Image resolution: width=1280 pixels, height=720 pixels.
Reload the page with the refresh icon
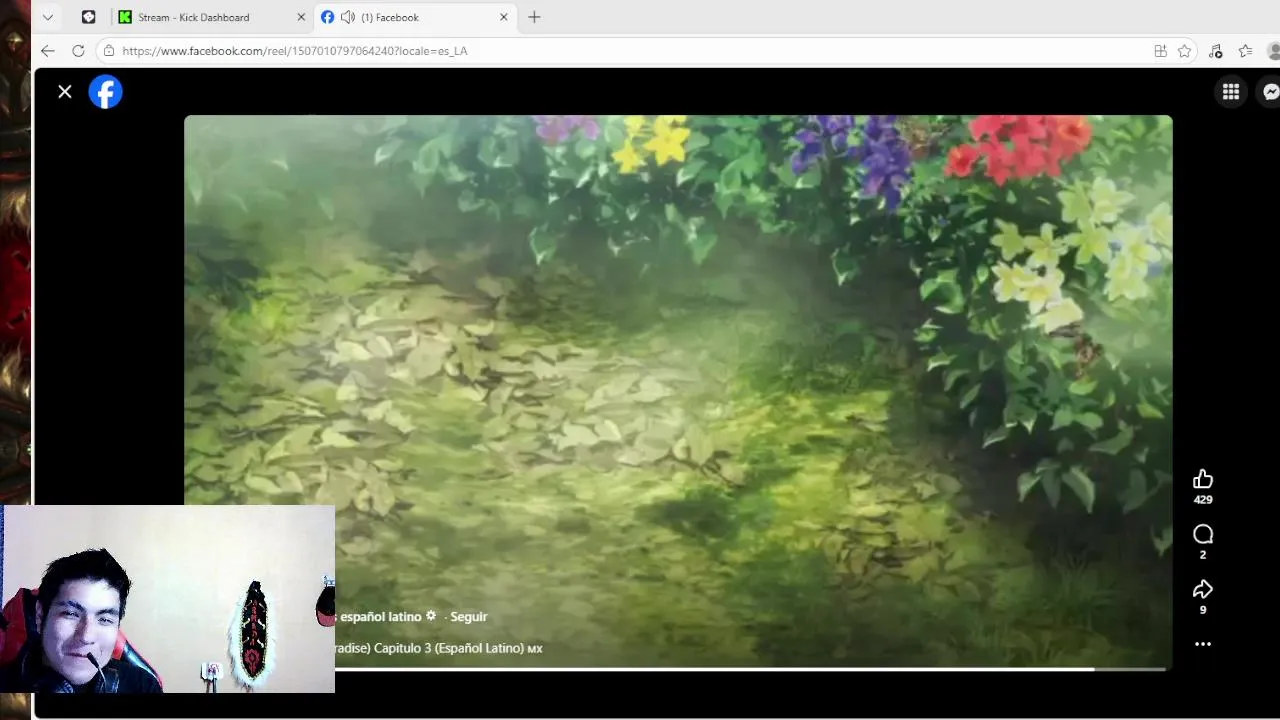78,51
